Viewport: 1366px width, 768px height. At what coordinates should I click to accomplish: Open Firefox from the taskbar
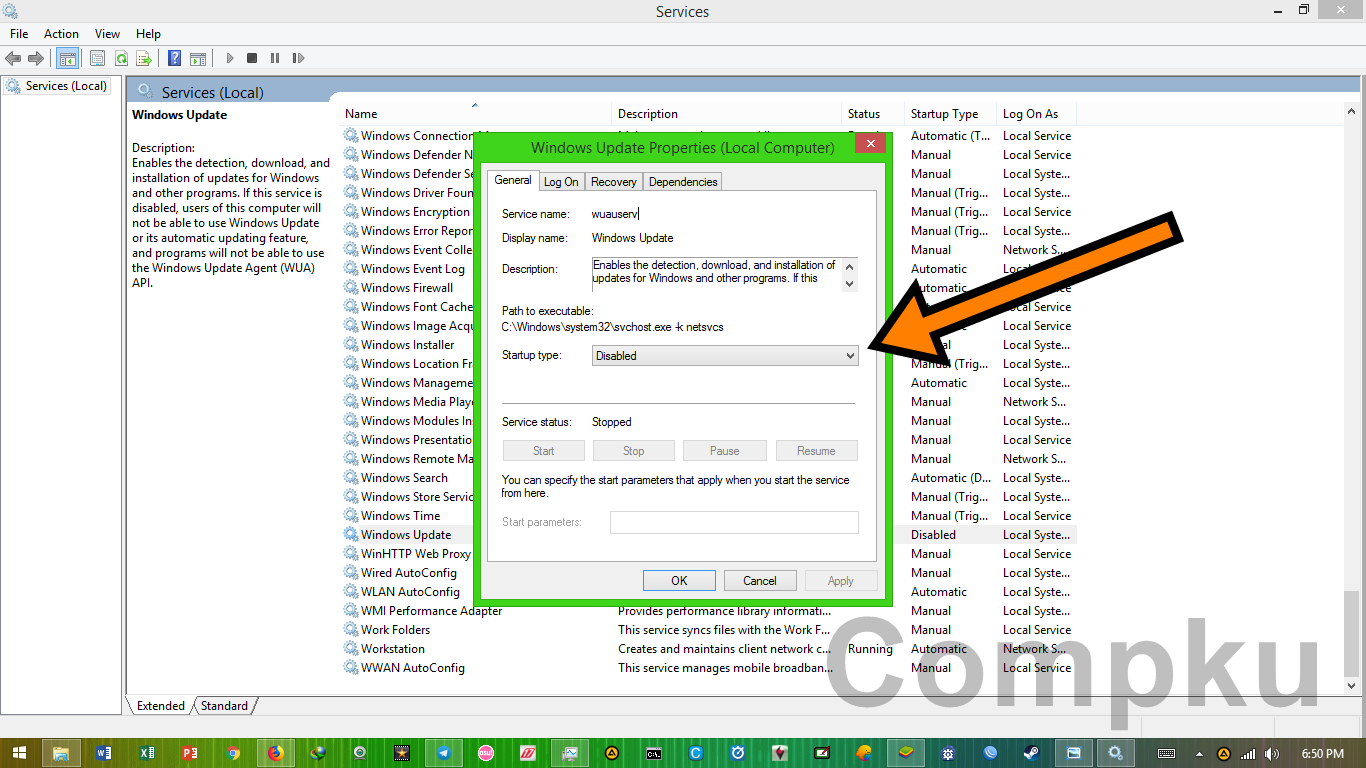tap(276, 753)
